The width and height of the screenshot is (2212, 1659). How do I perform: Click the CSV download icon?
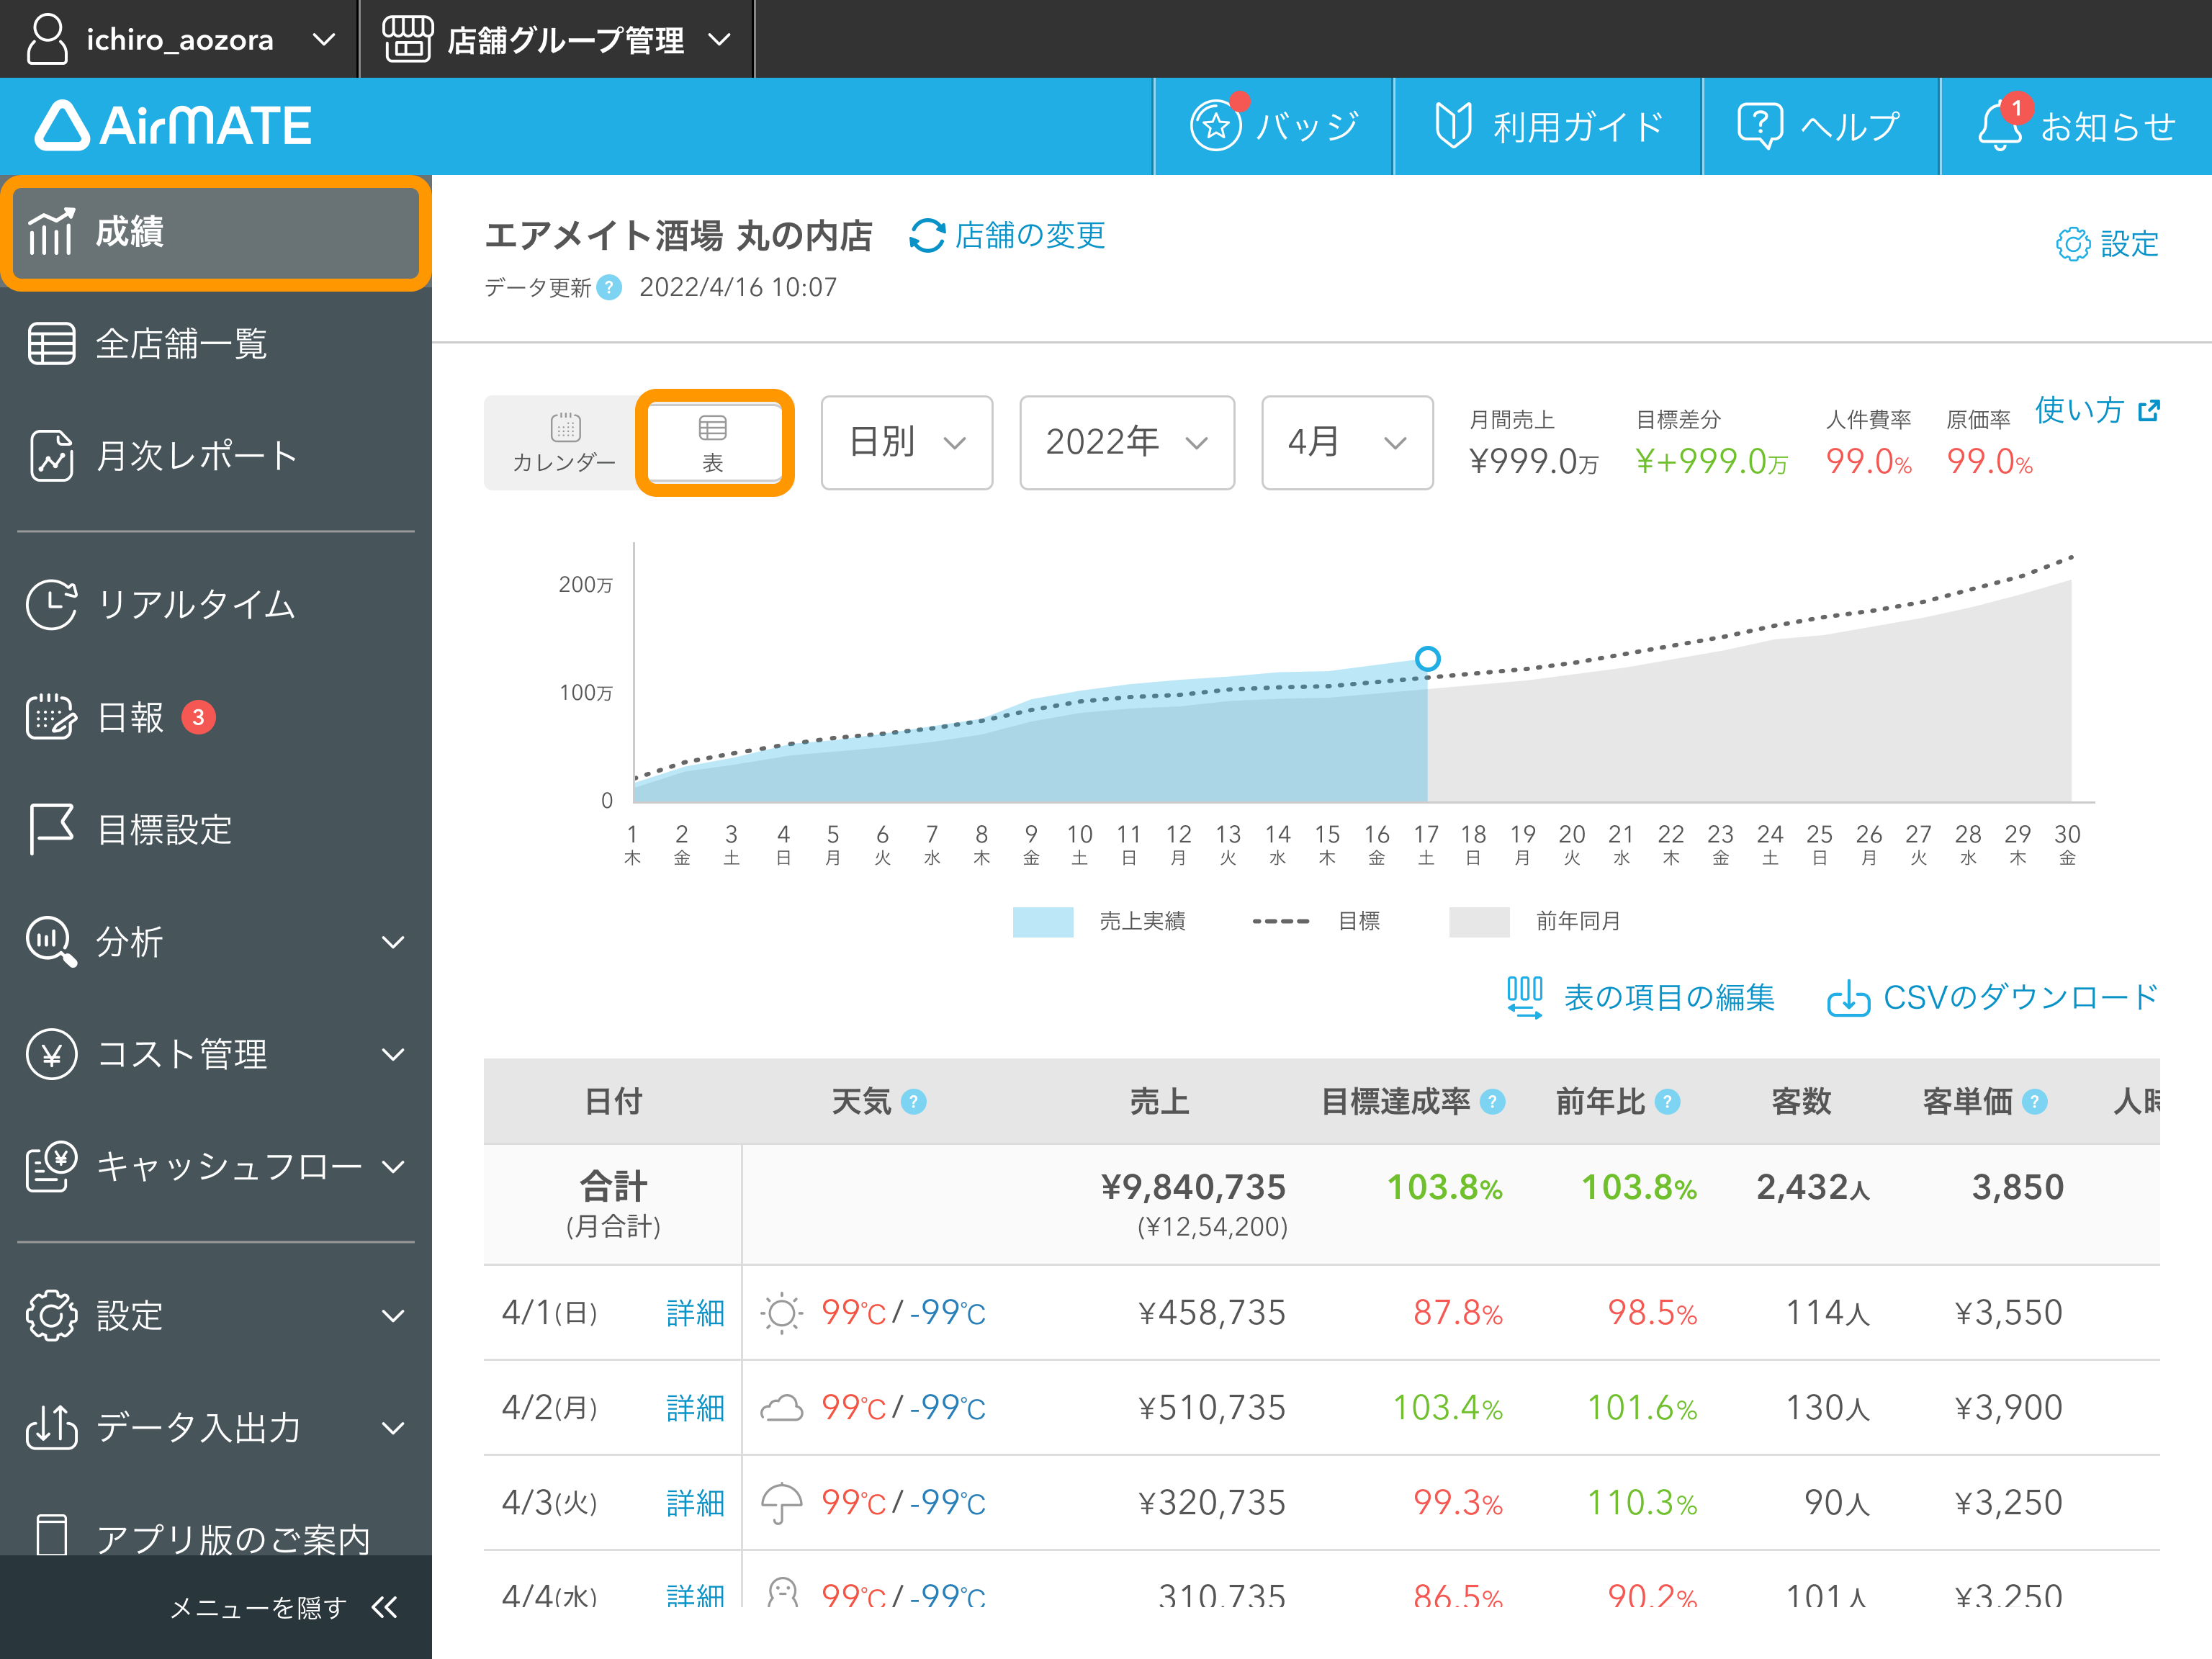click(x=1848, y=997)
